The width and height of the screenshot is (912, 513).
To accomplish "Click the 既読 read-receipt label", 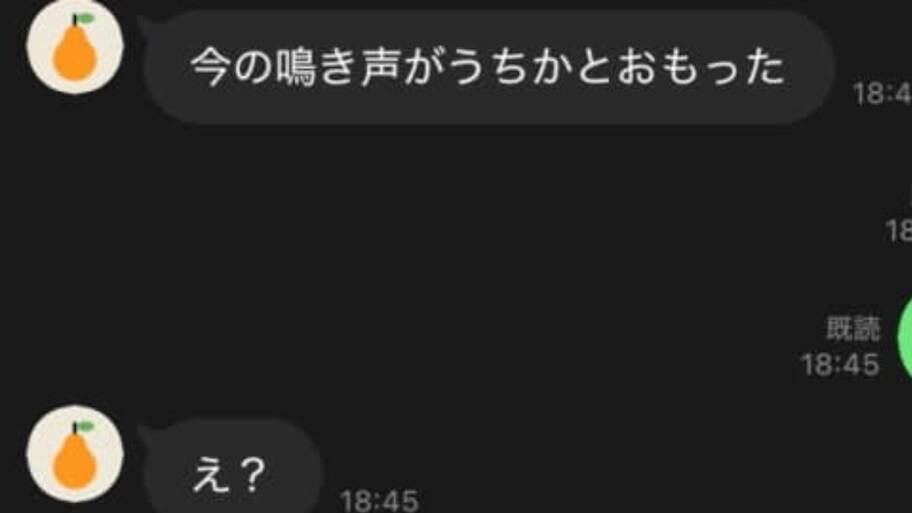I will click(853, 329).
